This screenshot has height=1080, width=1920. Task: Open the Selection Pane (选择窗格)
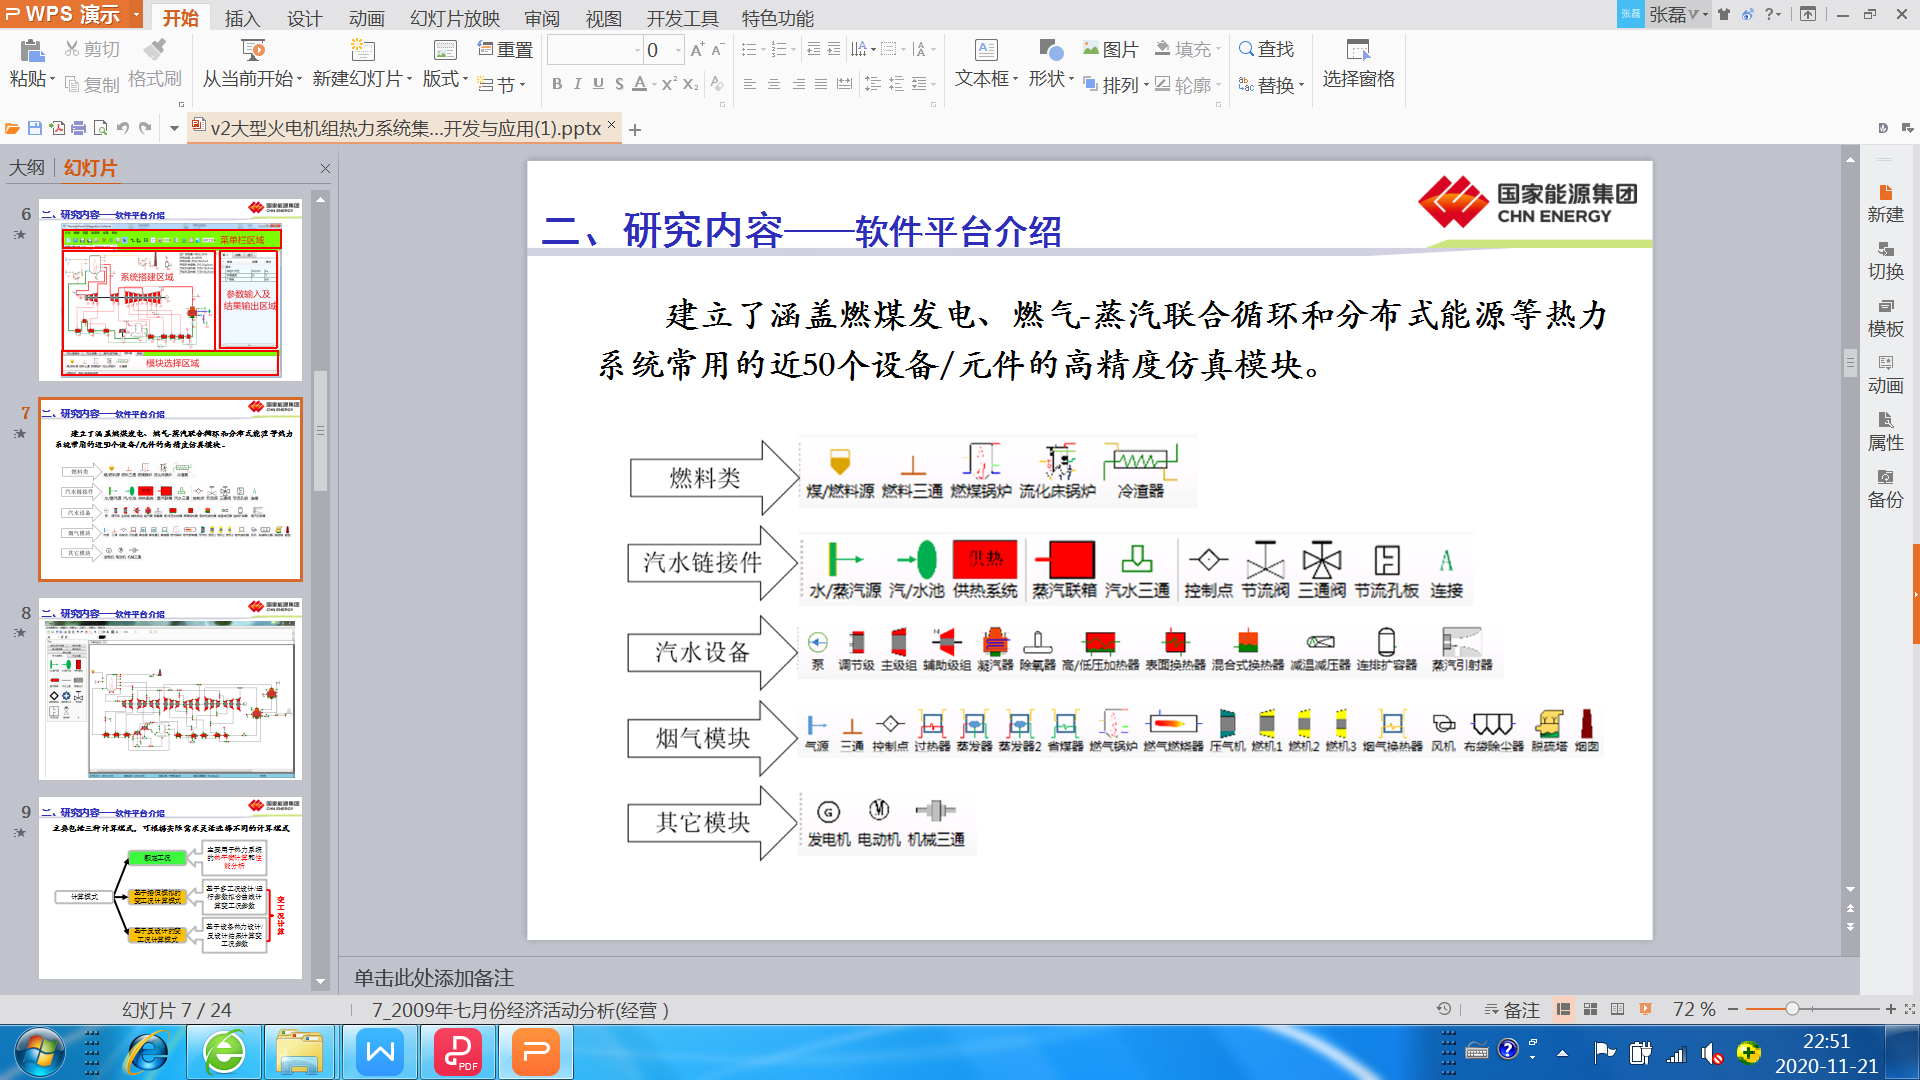(x=1358, y=64)
